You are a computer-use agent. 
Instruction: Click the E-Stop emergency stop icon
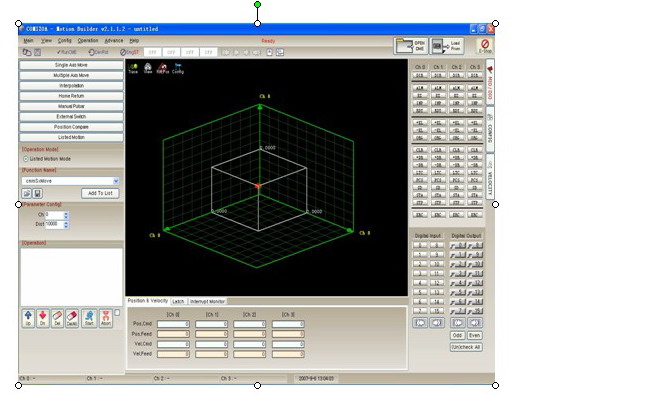pos(484,45)
